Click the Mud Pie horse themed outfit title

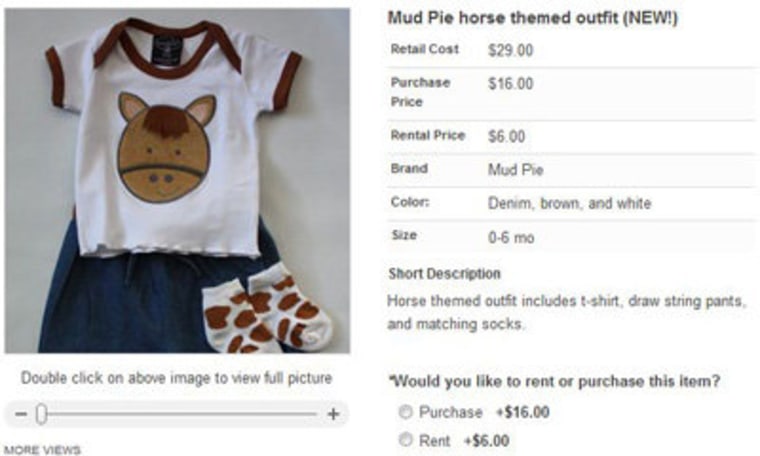pos(533,18)
